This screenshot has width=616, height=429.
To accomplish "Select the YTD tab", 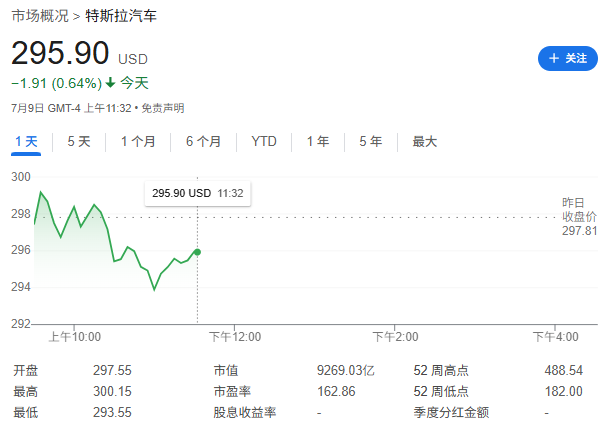I will 264,141.
